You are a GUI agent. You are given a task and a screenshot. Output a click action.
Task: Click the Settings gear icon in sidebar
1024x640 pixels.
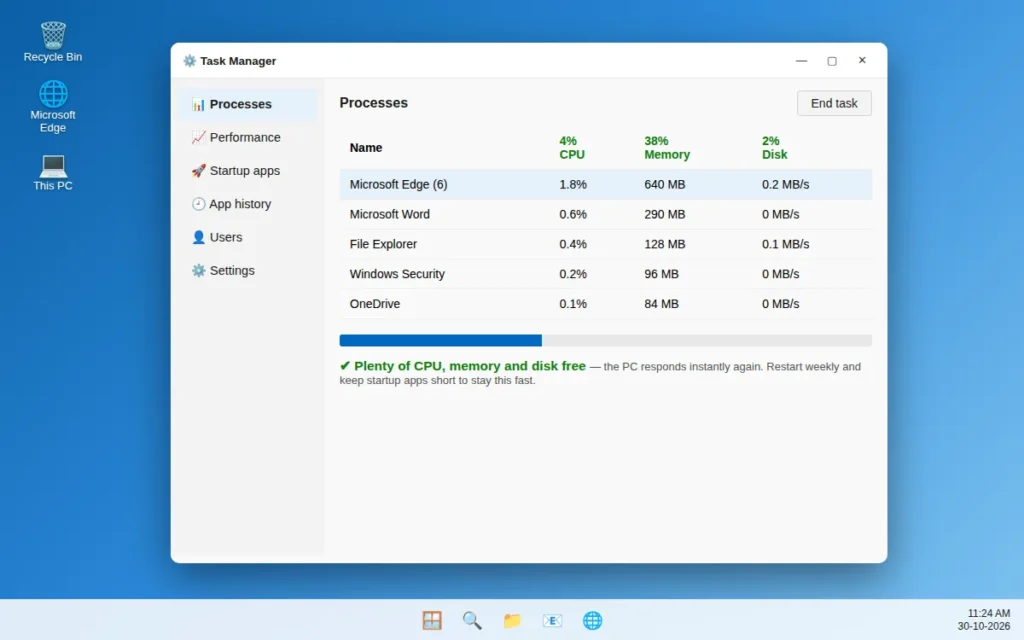199,270
